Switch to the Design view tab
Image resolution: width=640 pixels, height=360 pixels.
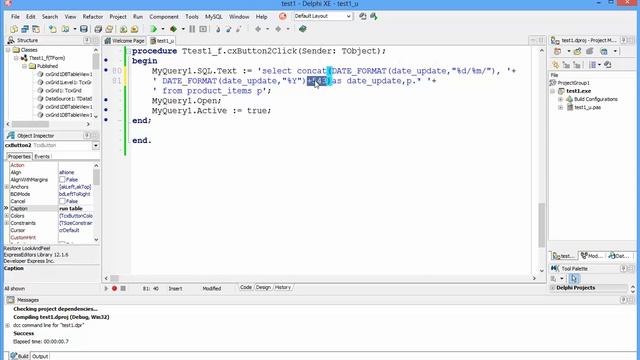click(263, 287)
